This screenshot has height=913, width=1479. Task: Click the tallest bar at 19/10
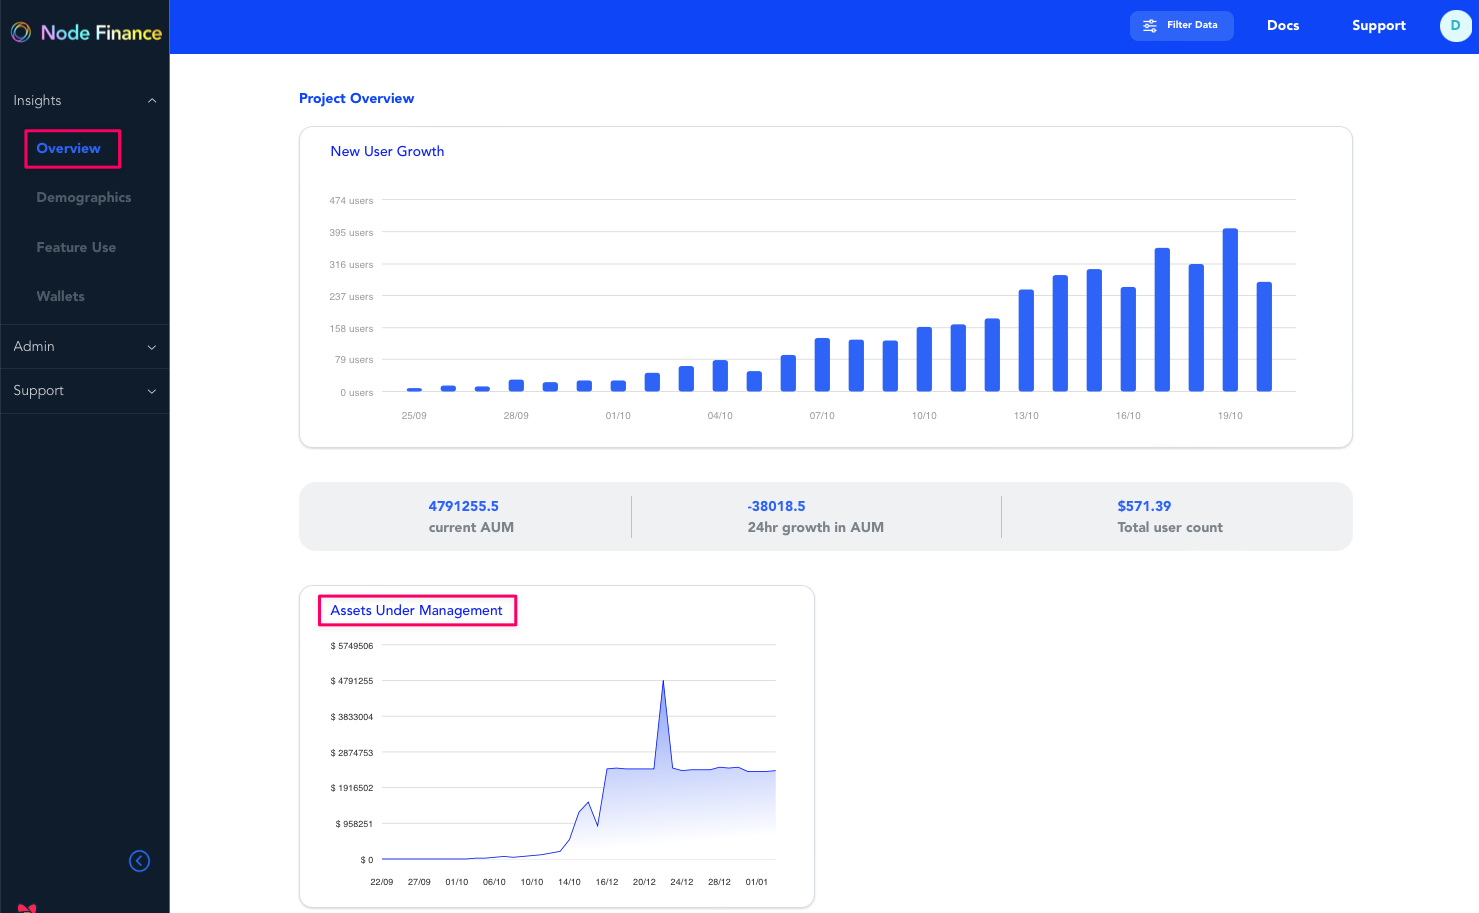[1230, 310]
